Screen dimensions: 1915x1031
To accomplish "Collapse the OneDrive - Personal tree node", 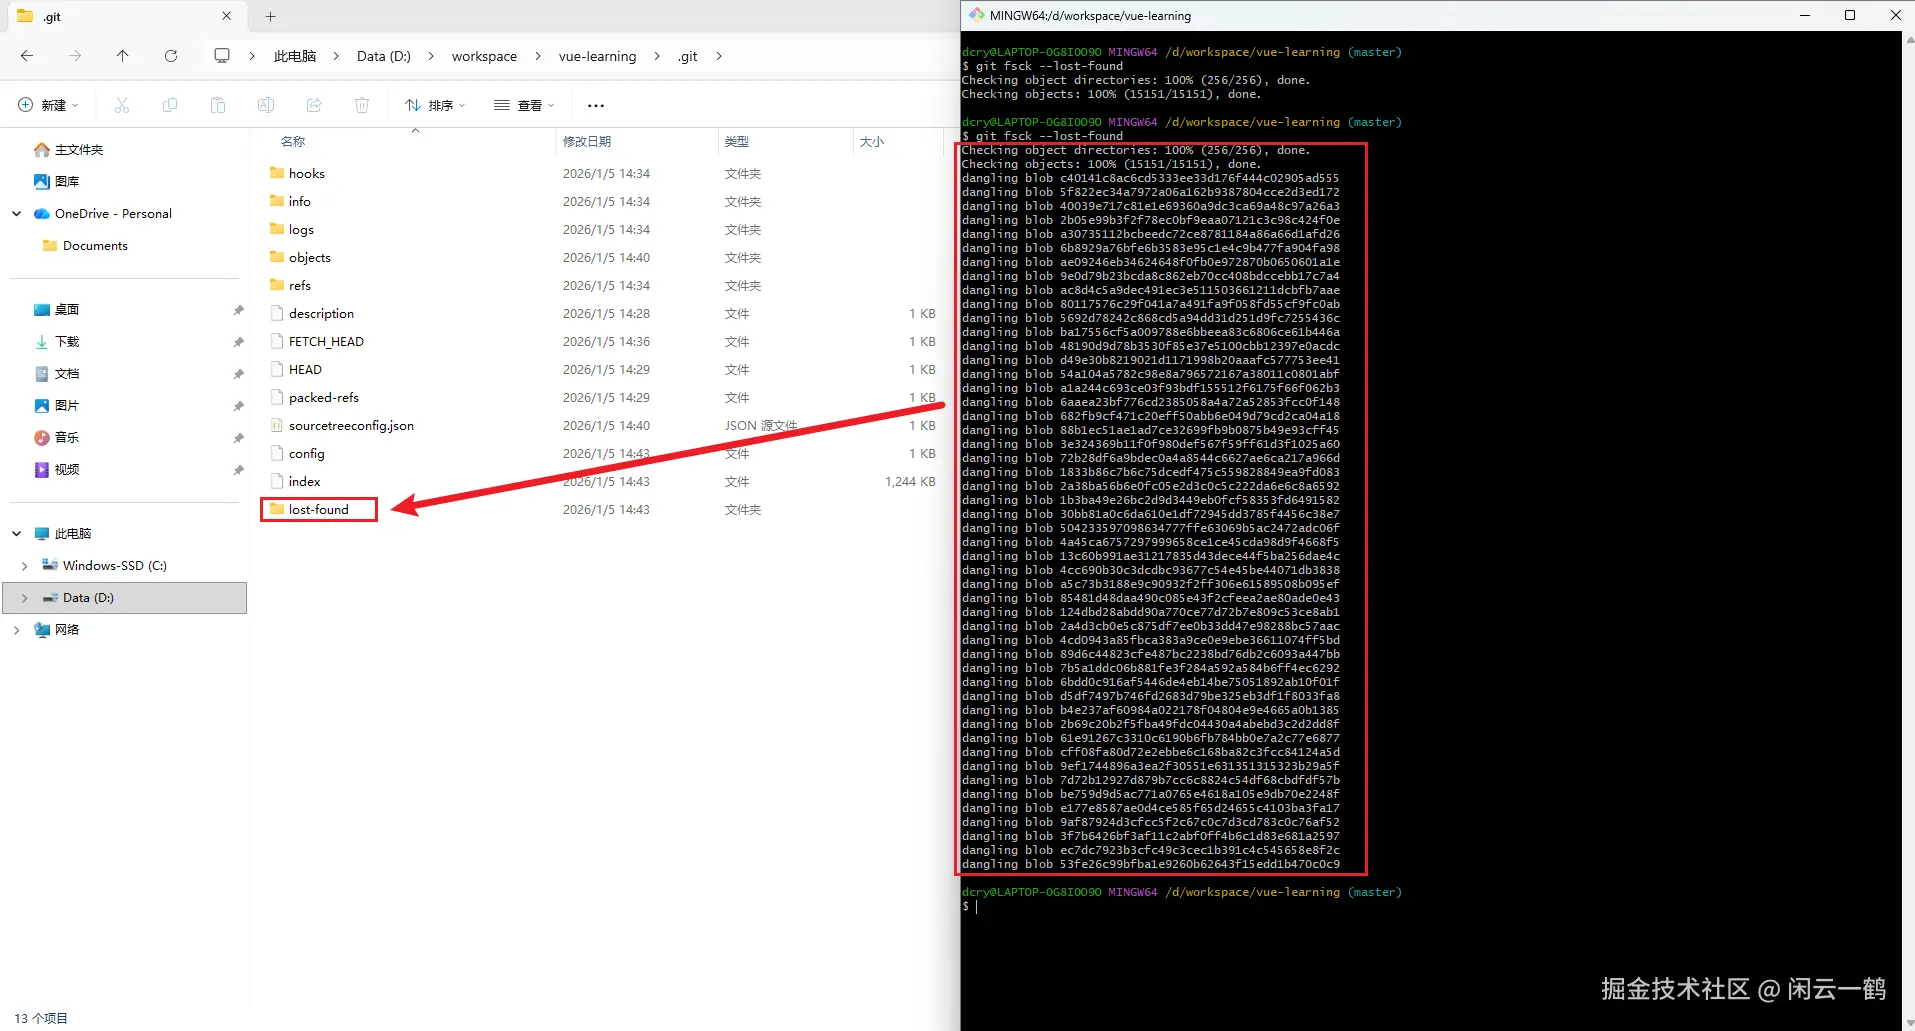I will point(16,213).
